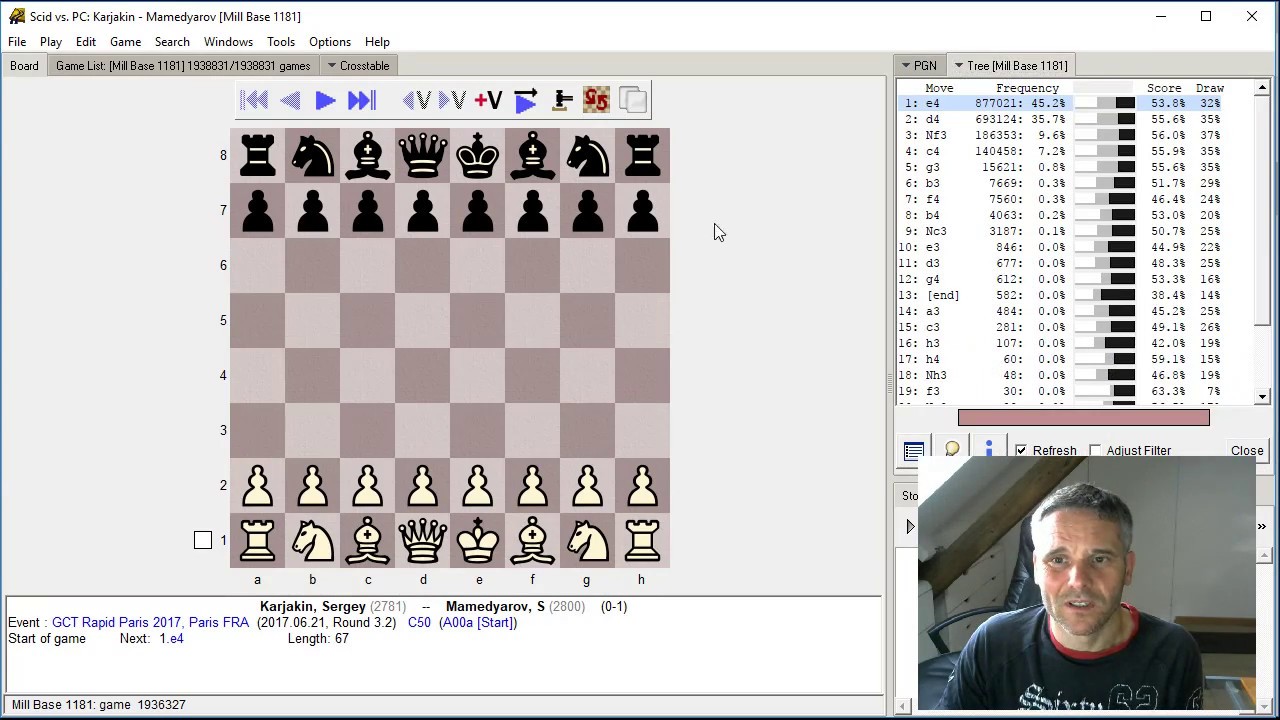Select the black queen on d8
Screen dimensions: 1280x720
[423, 156]
